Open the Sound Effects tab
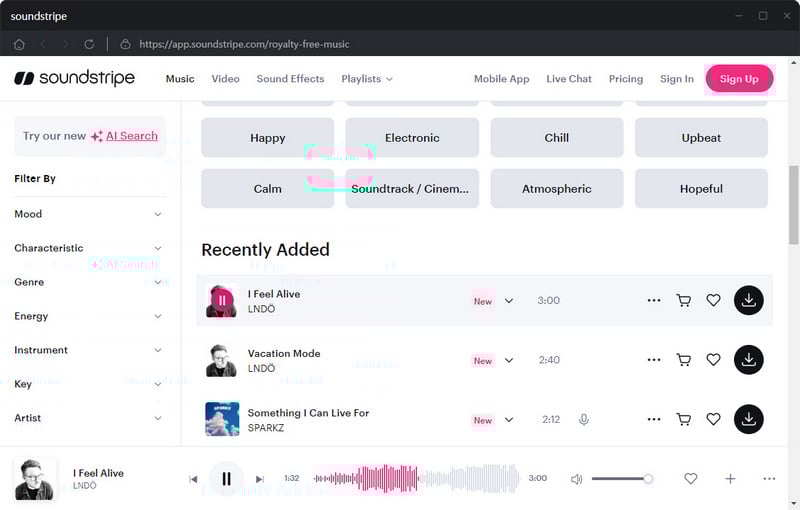The image size is (800, 510). pyautogui.click(x=290, y=79)
